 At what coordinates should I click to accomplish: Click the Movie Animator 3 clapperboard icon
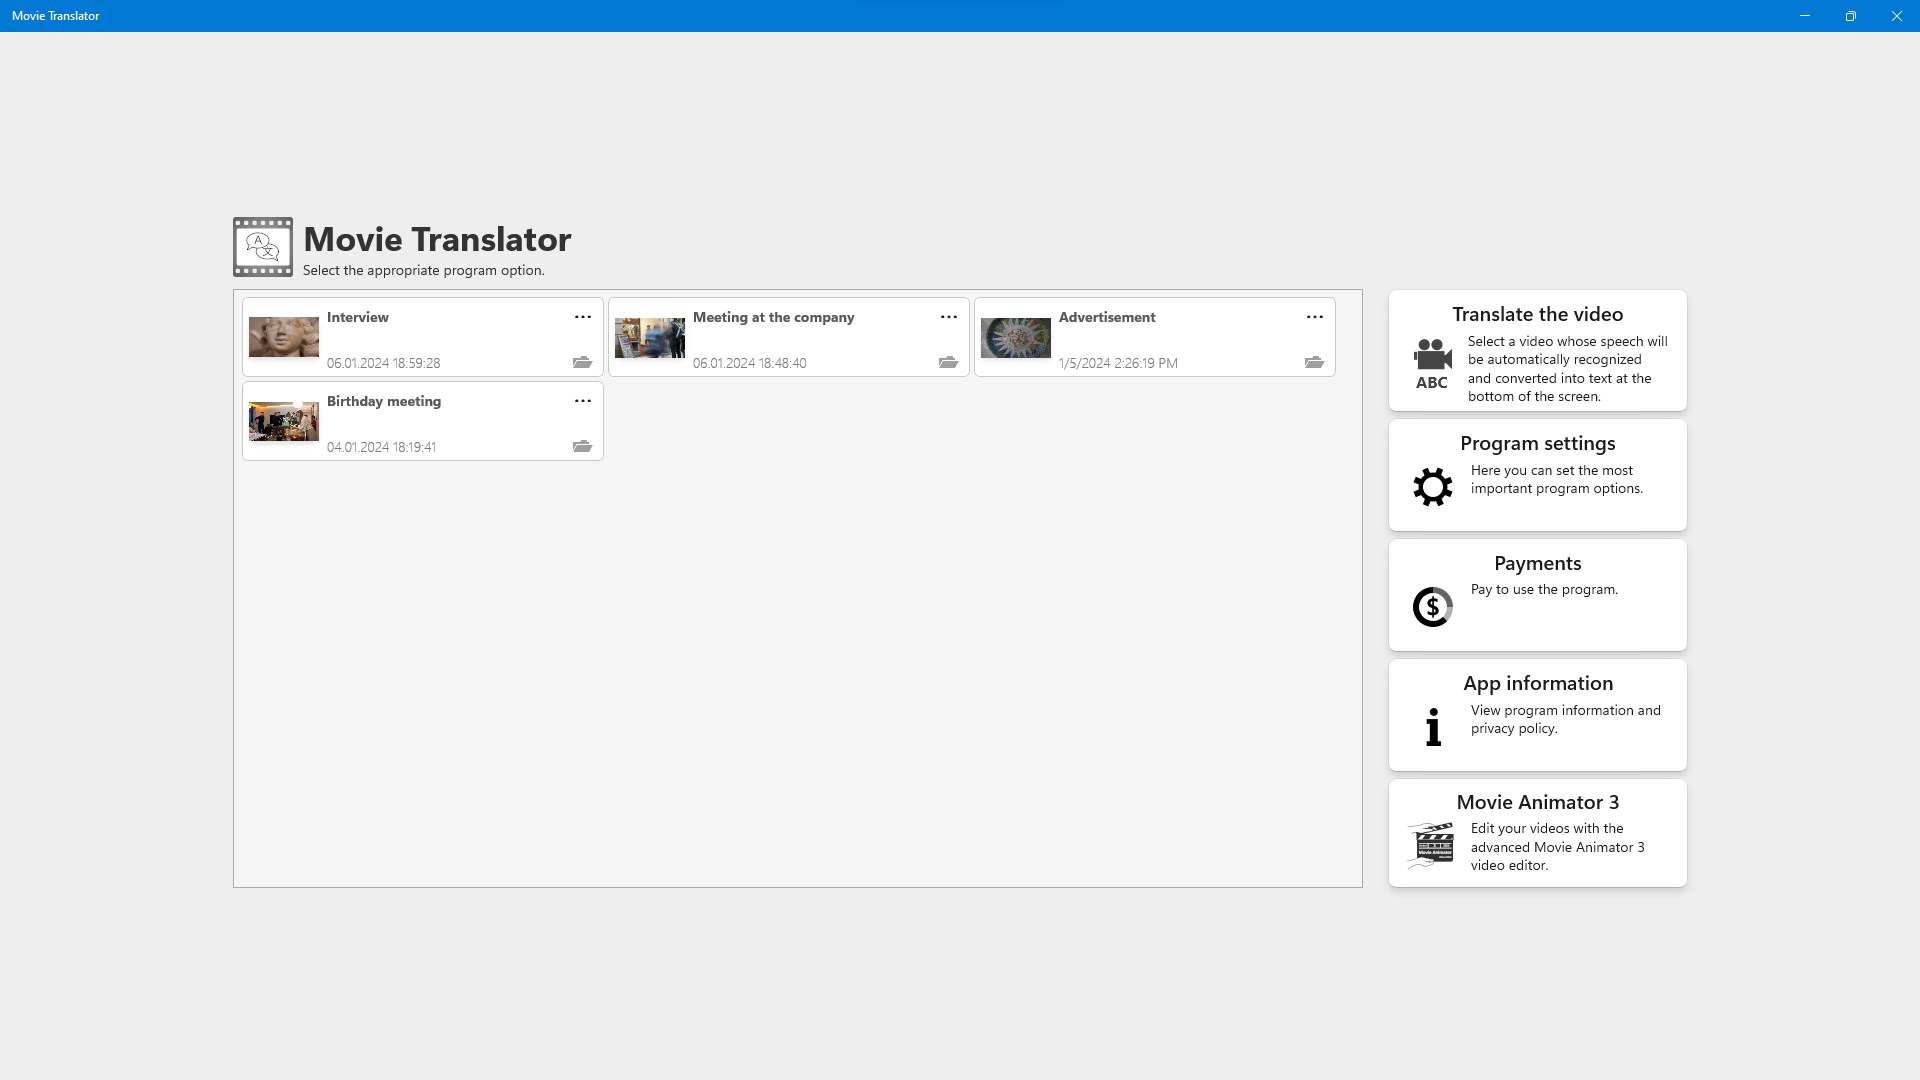(x=1432, y=845)
